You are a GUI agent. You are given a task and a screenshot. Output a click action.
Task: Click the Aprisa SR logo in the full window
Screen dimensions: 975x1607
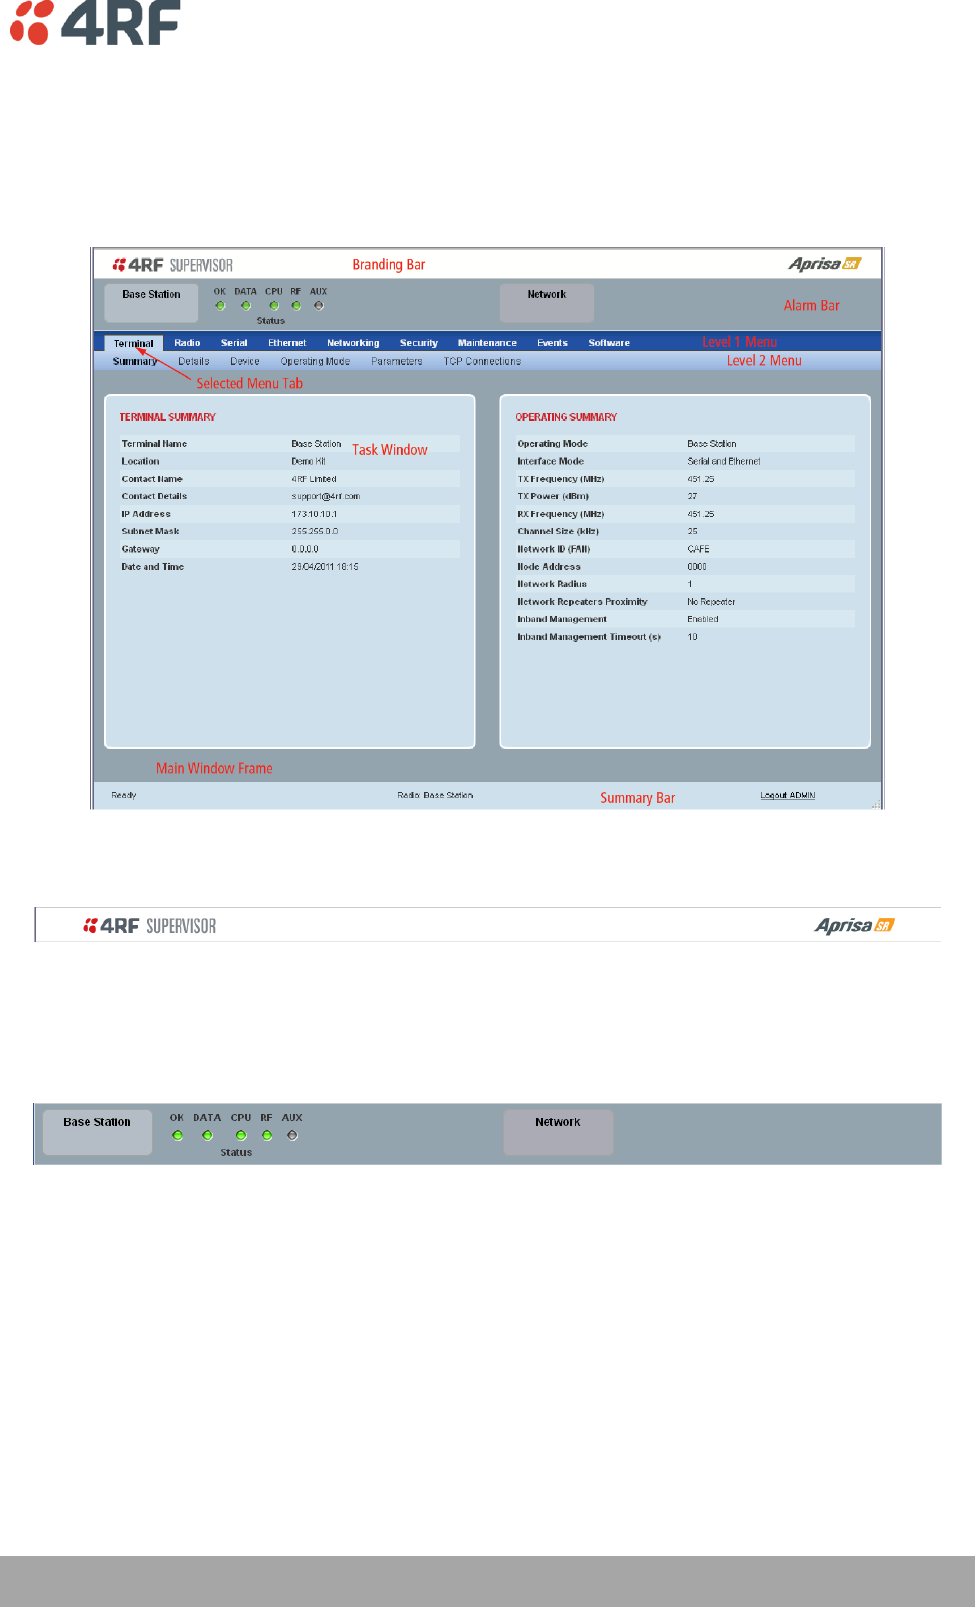(x=825, y=264)
